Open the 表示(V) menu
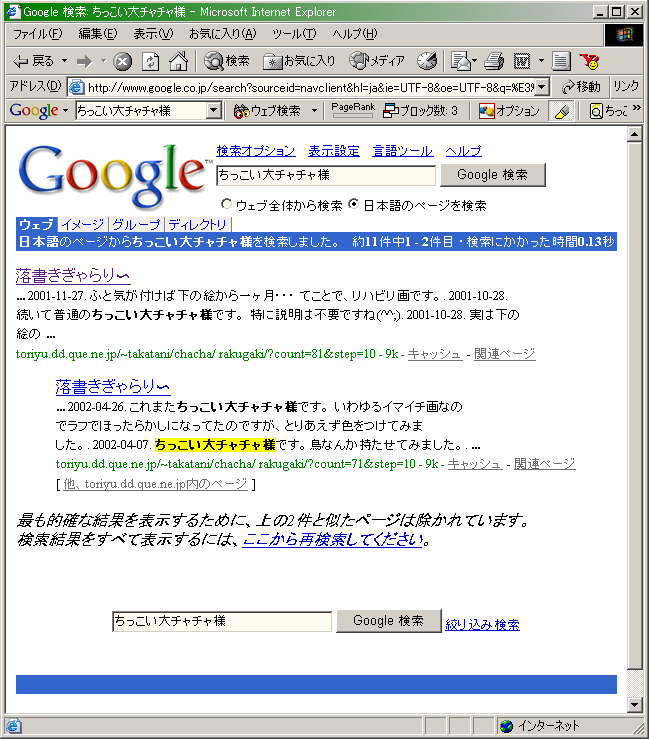The width and height of the screenshot is (649, 739). 153,34
